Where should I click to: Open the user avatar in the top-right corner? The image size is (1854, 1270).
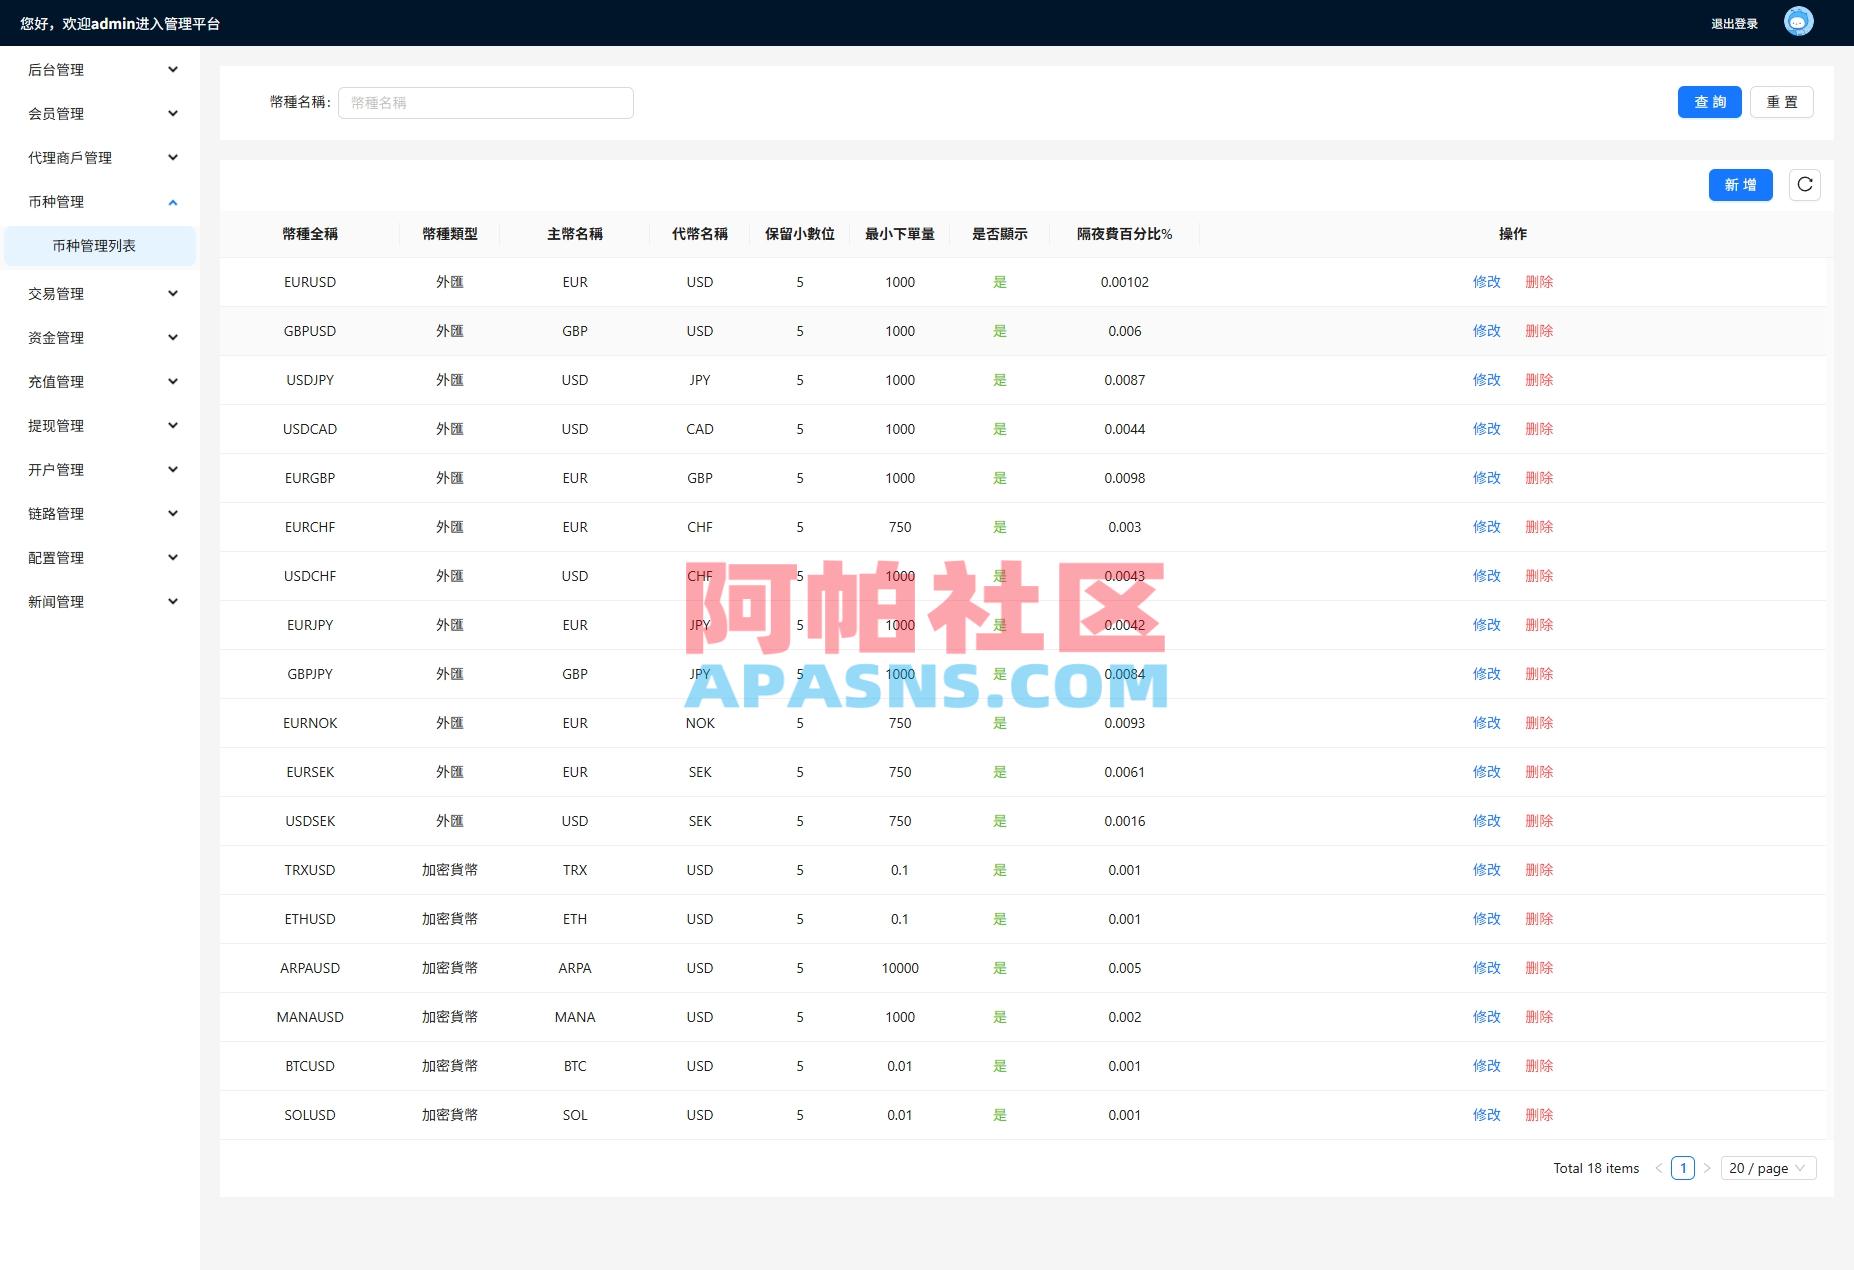click(1797, 21)
